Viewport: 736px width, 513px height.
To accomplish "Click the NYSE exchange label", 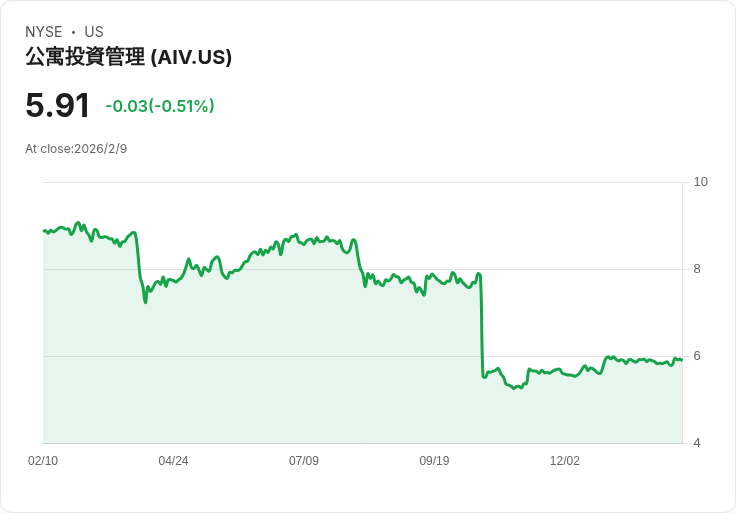I will pyautogui.click(x=43, y=32).
